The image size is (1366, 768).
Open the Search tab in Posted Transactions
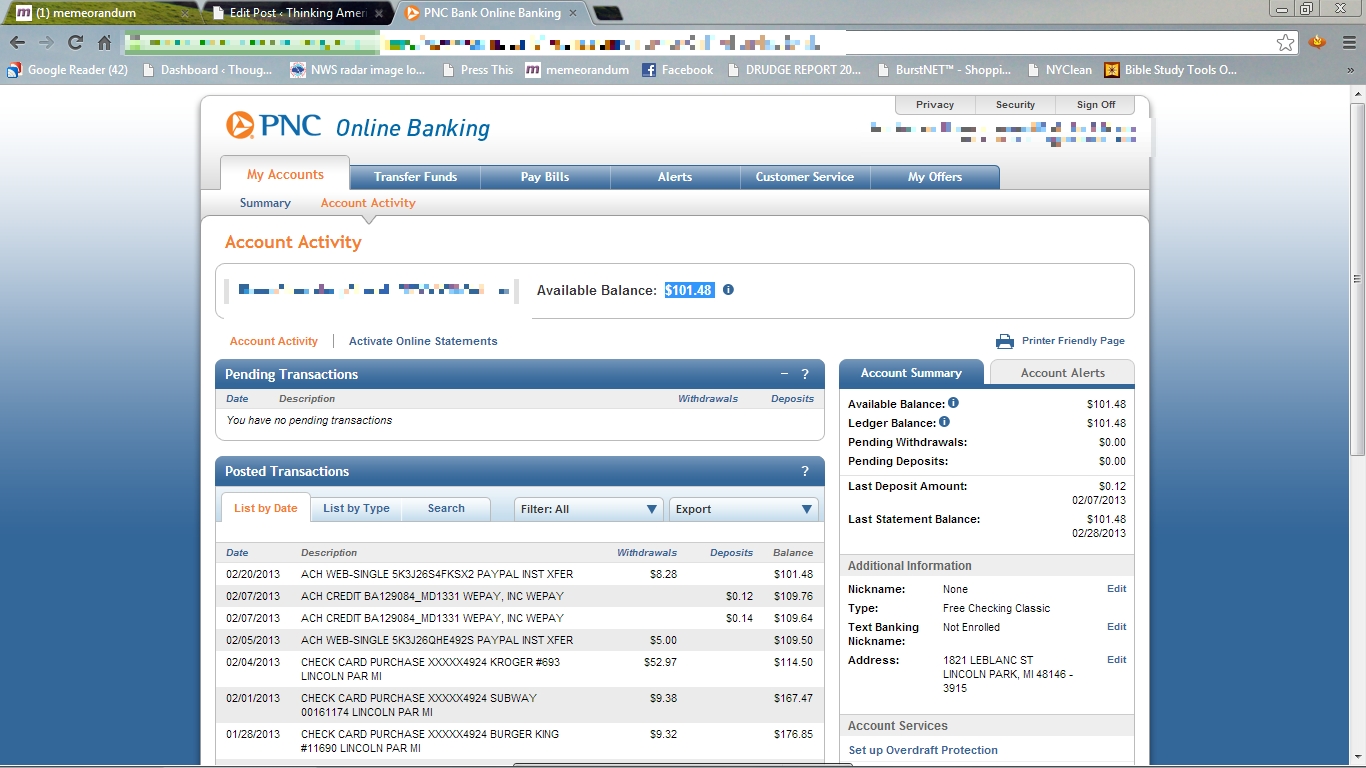446,508
